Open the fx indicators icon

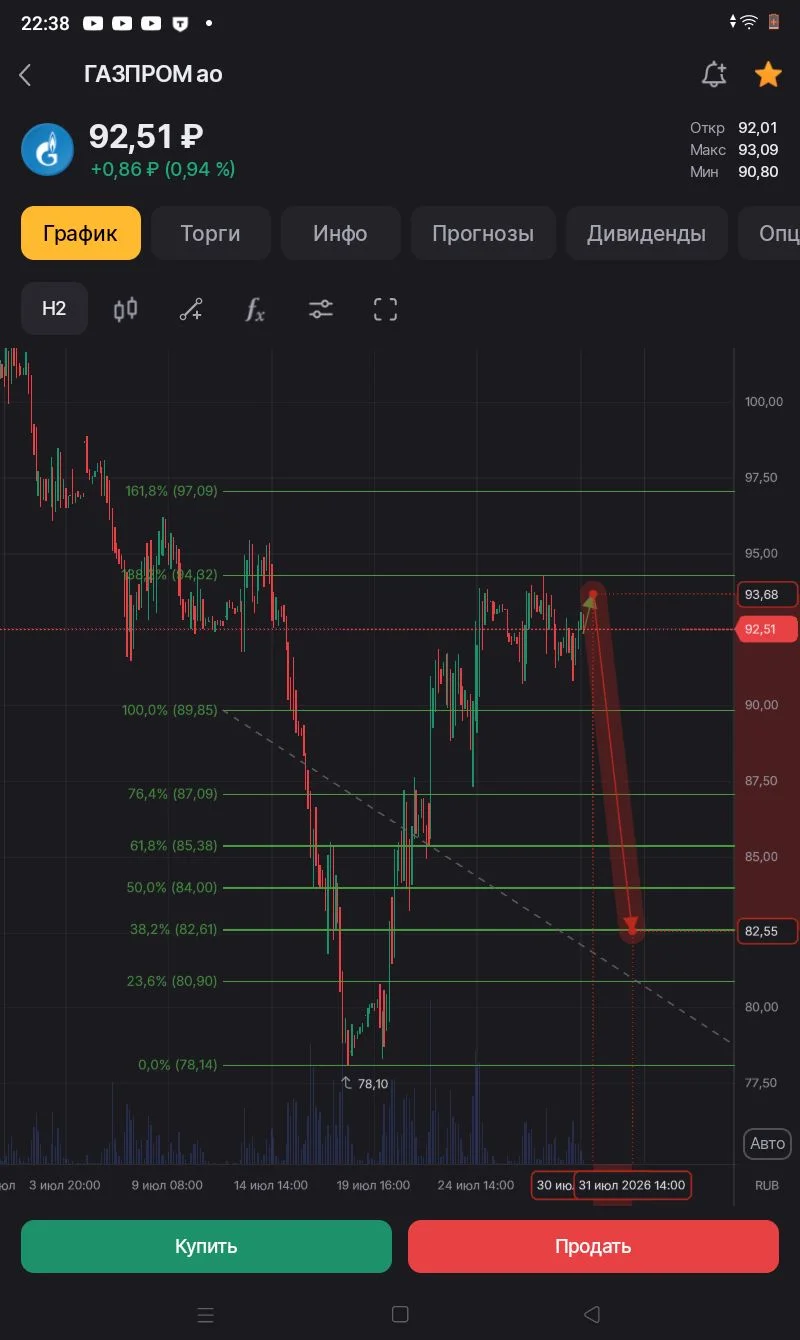tap(255, 309)
